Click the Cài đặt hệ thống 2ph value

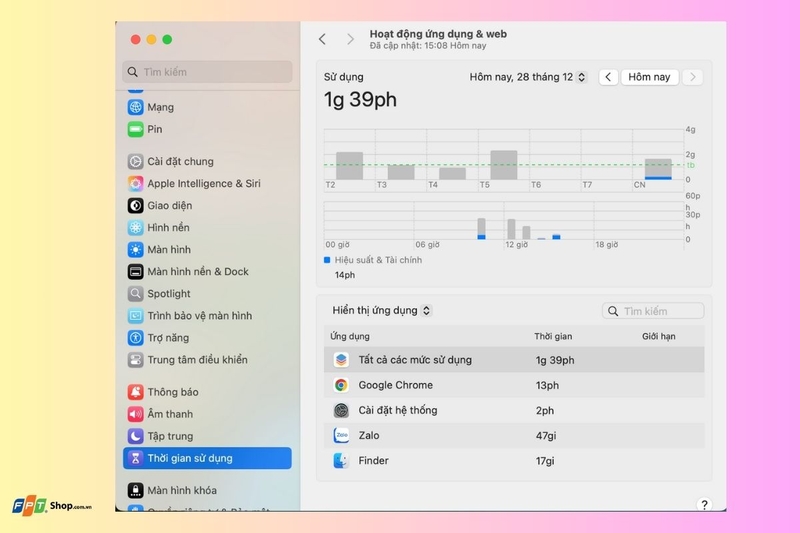pyautogui.click(x=544, y=410)
